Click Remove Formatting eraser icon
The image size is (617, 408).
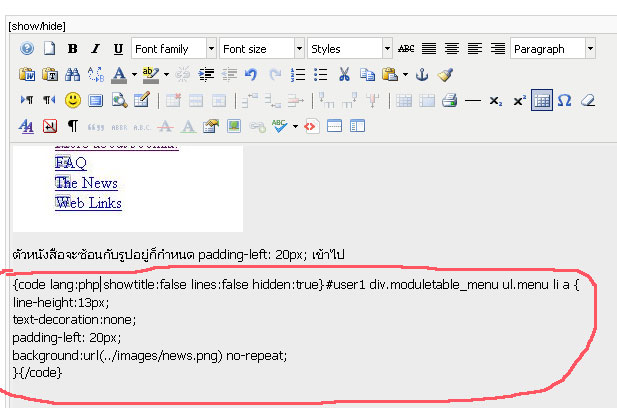(588, 100)
